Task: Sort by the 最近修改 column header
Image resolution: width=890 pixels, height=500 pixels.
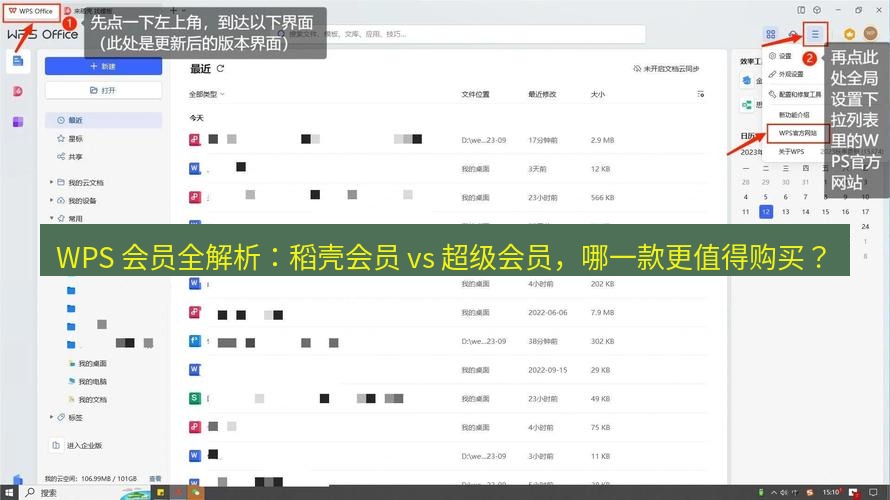Action: tap(542, 94)
